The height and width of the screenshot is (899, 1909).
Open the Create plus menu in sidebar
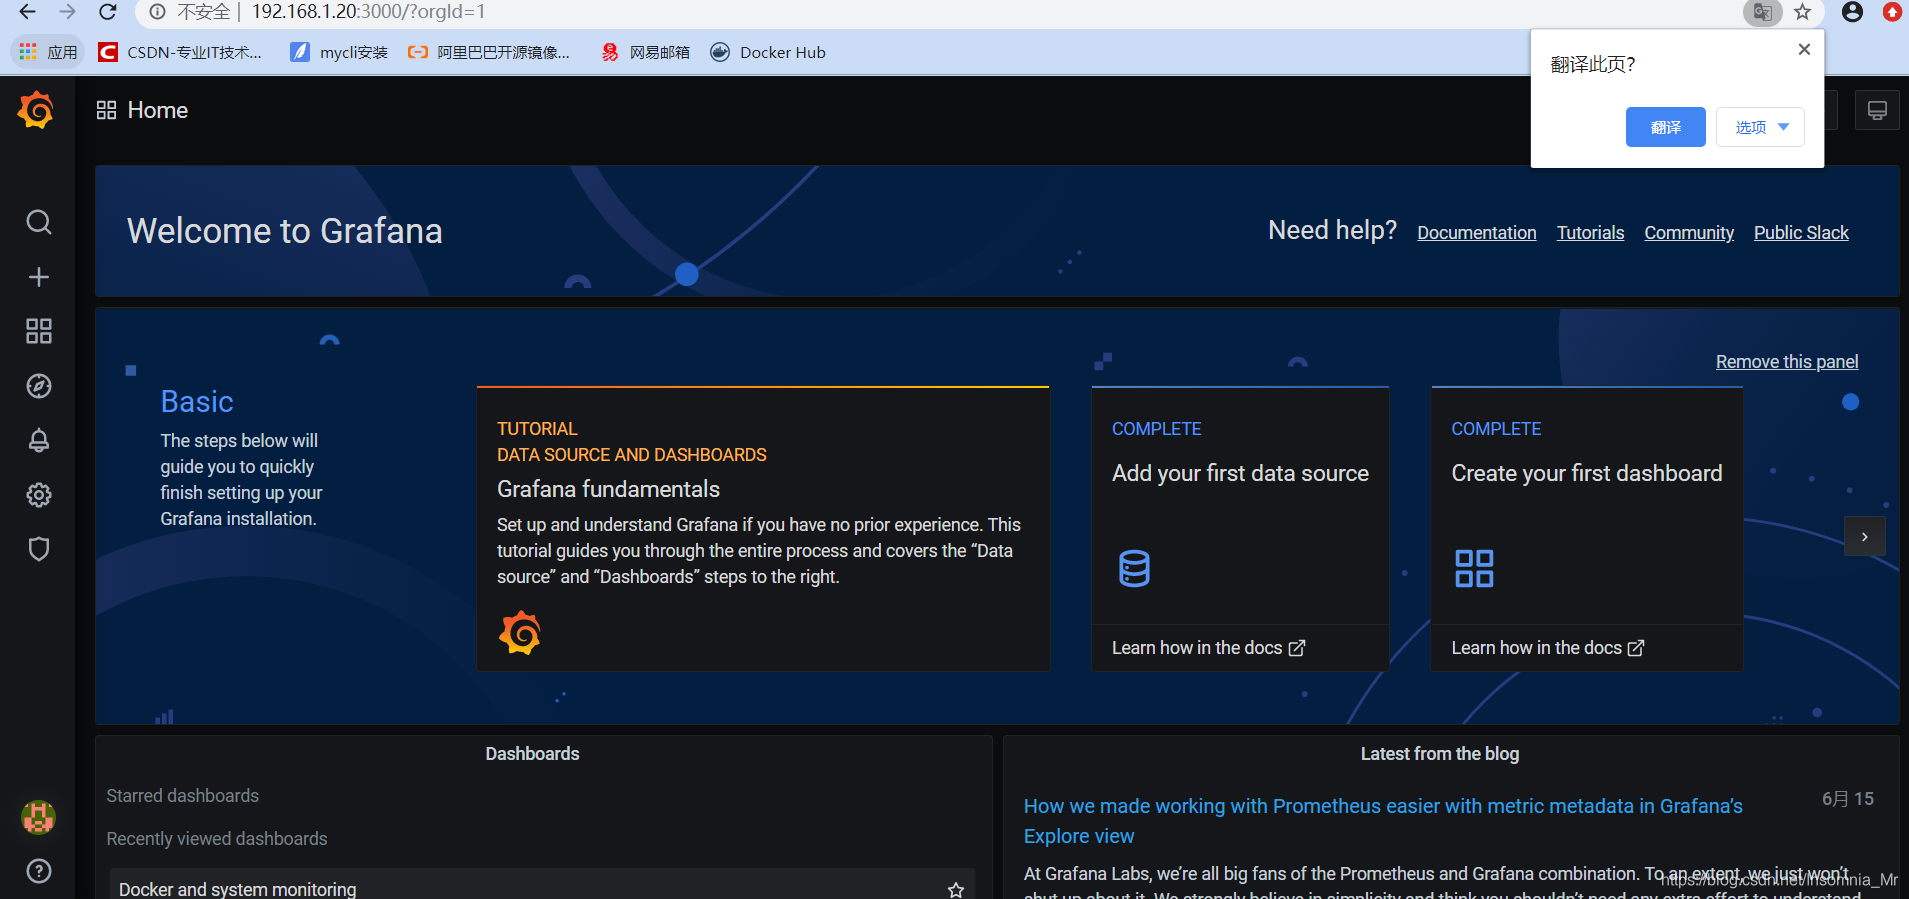(x=39, y=277)
